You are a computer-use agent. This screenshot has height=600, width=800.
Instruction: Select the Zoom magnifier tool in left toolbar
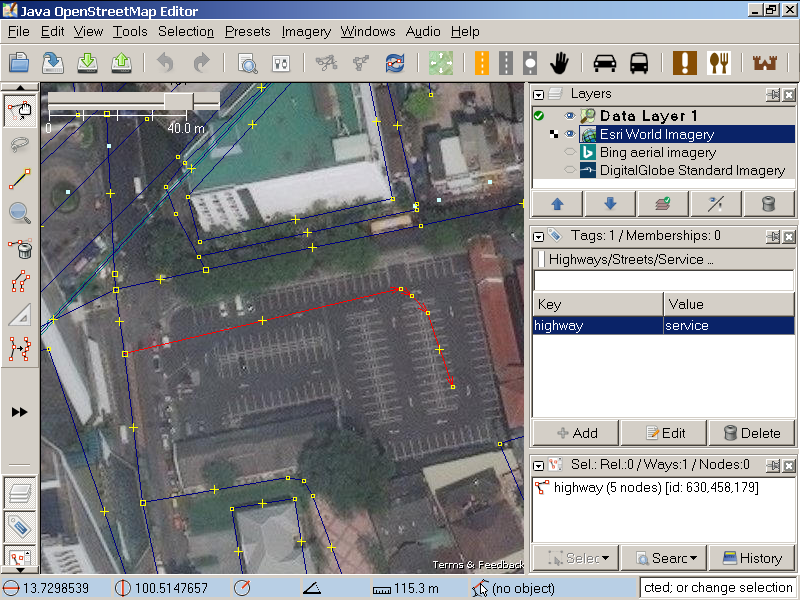click(x=19, y=213)
